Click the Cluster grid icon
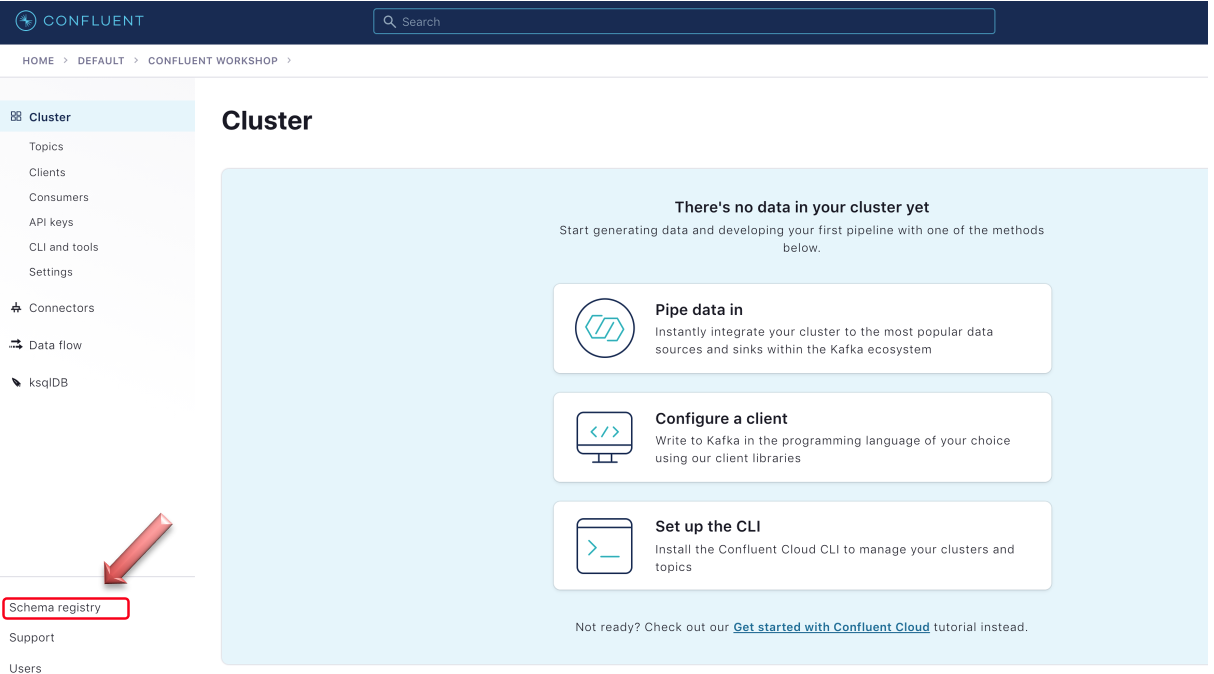The image size is (1214, 674). pyautogui.click(x=16, y=117)
